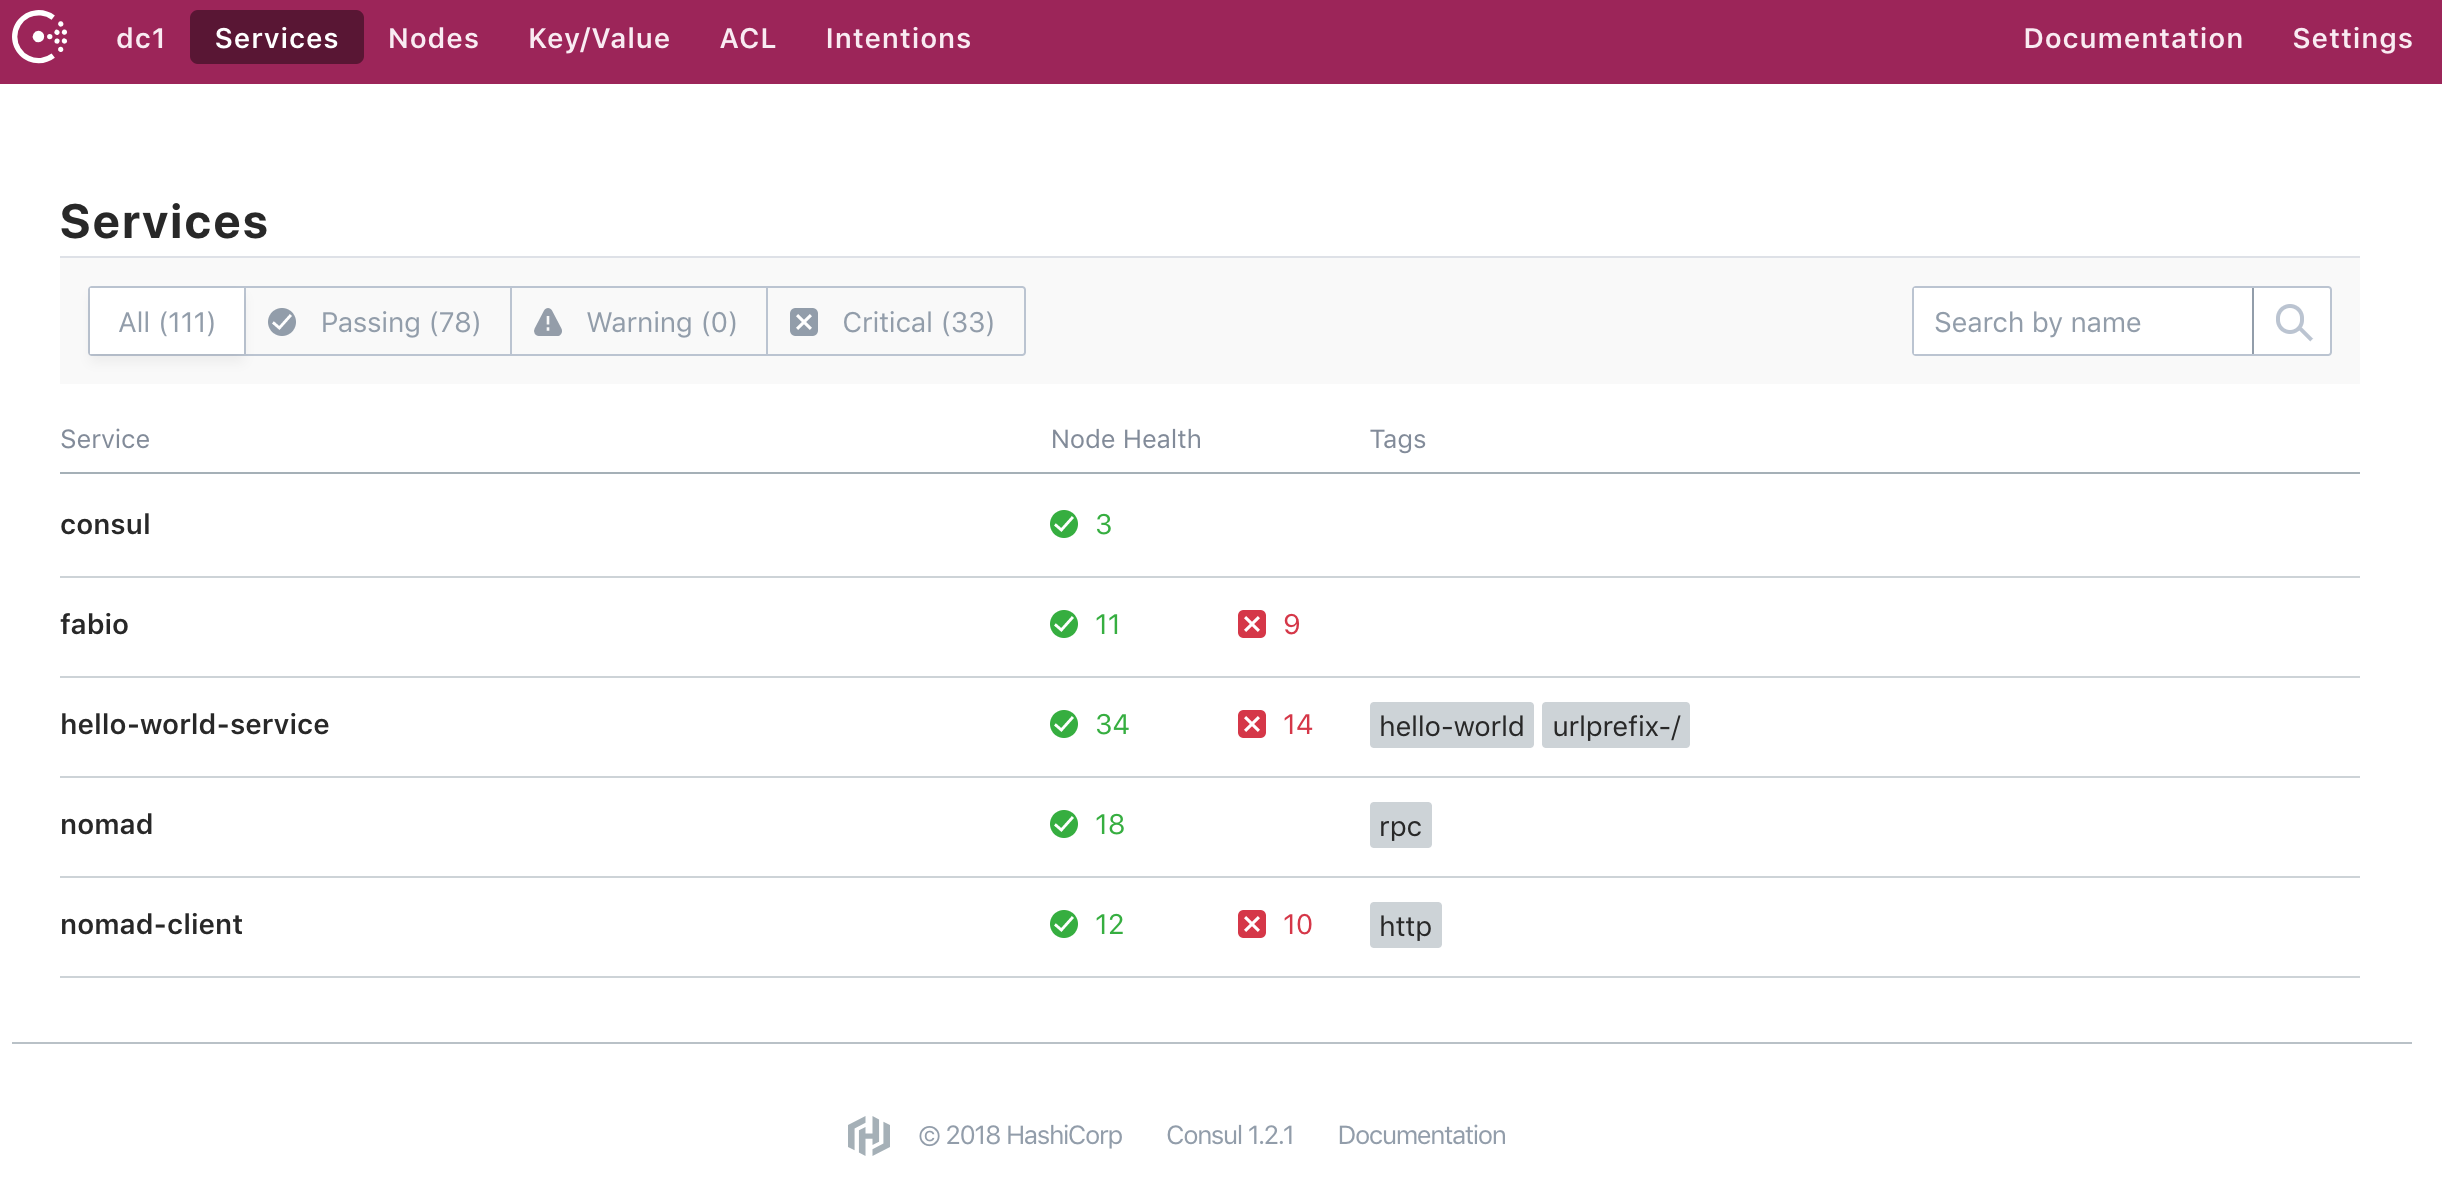Show All (111) services filter
This screenshot has height=1178, width=2442.
point(167,322)
